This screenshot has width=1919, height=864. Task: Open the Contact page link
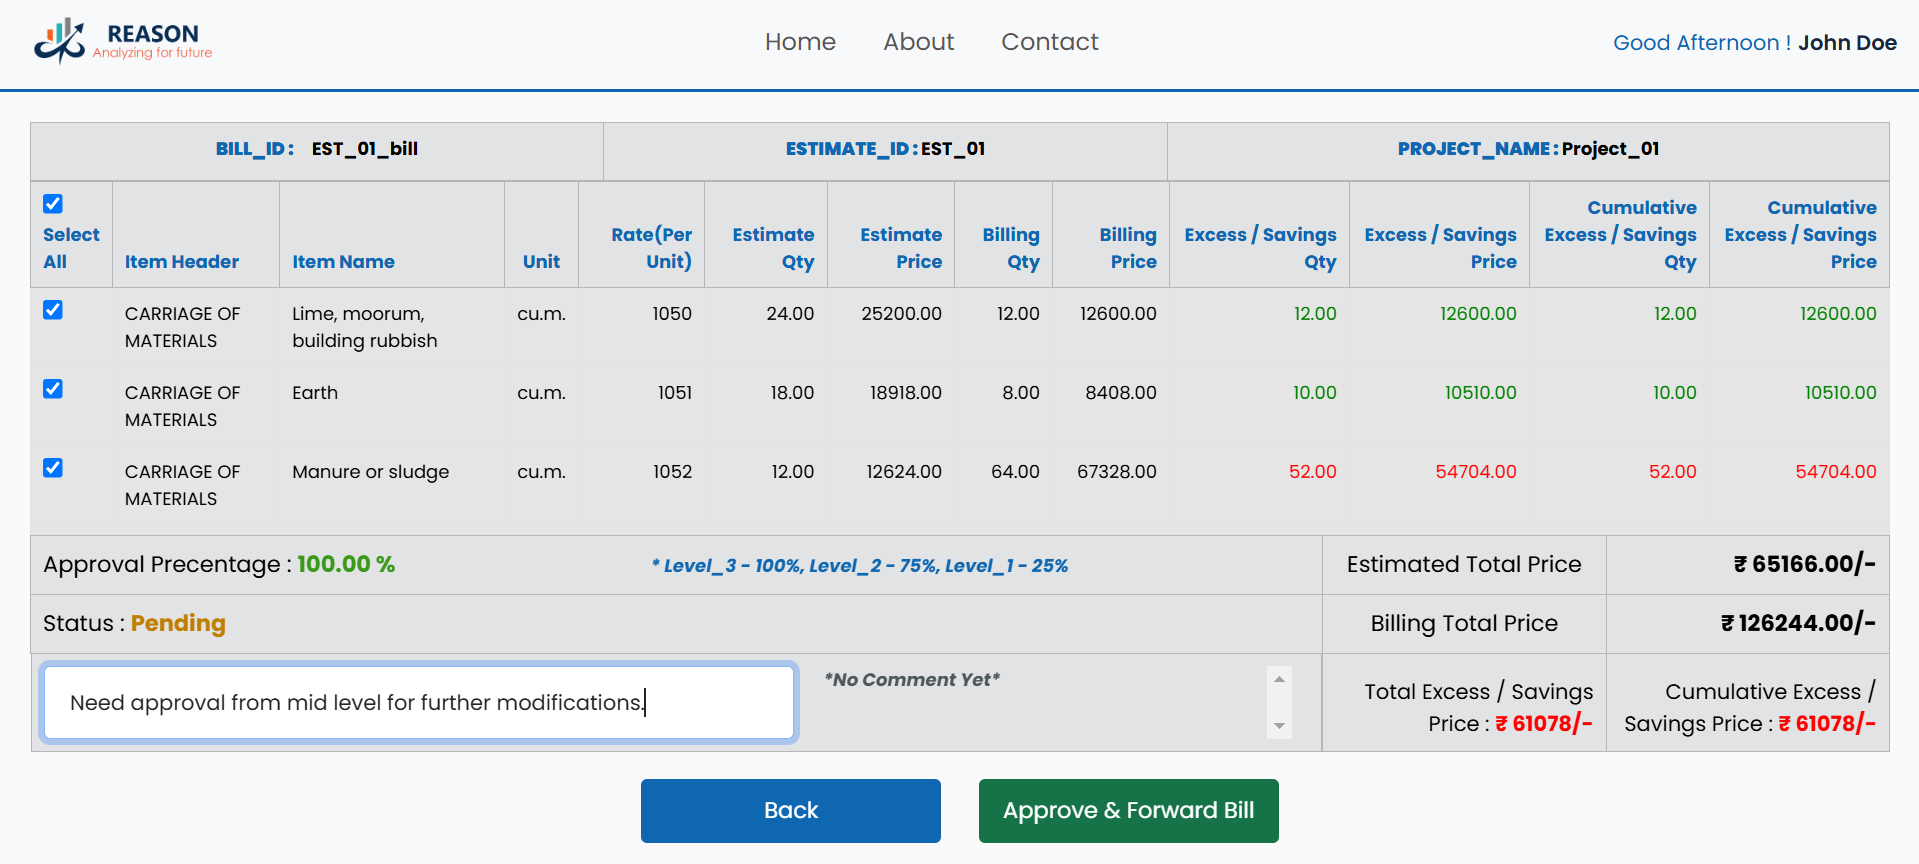coord(1049,42)
